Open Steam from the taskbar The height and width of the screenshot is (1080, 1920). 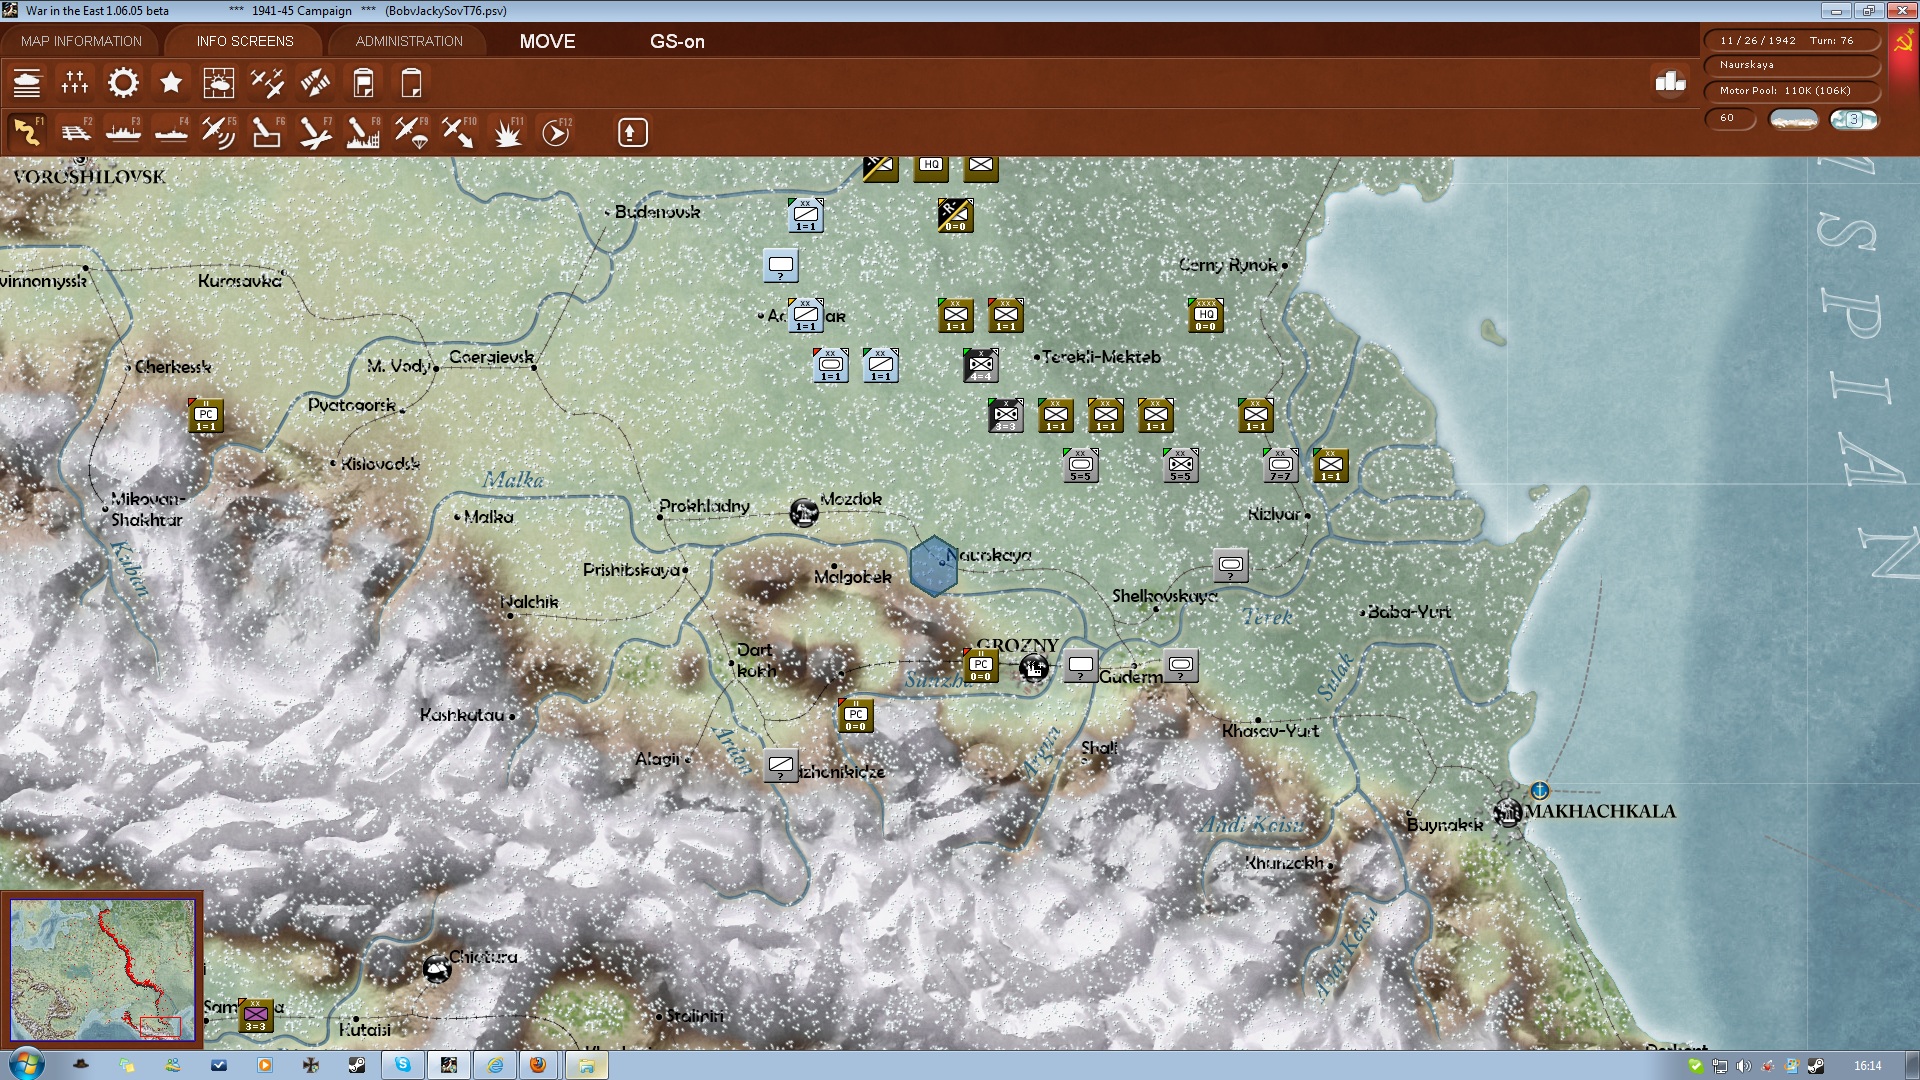pos(356,1065)
